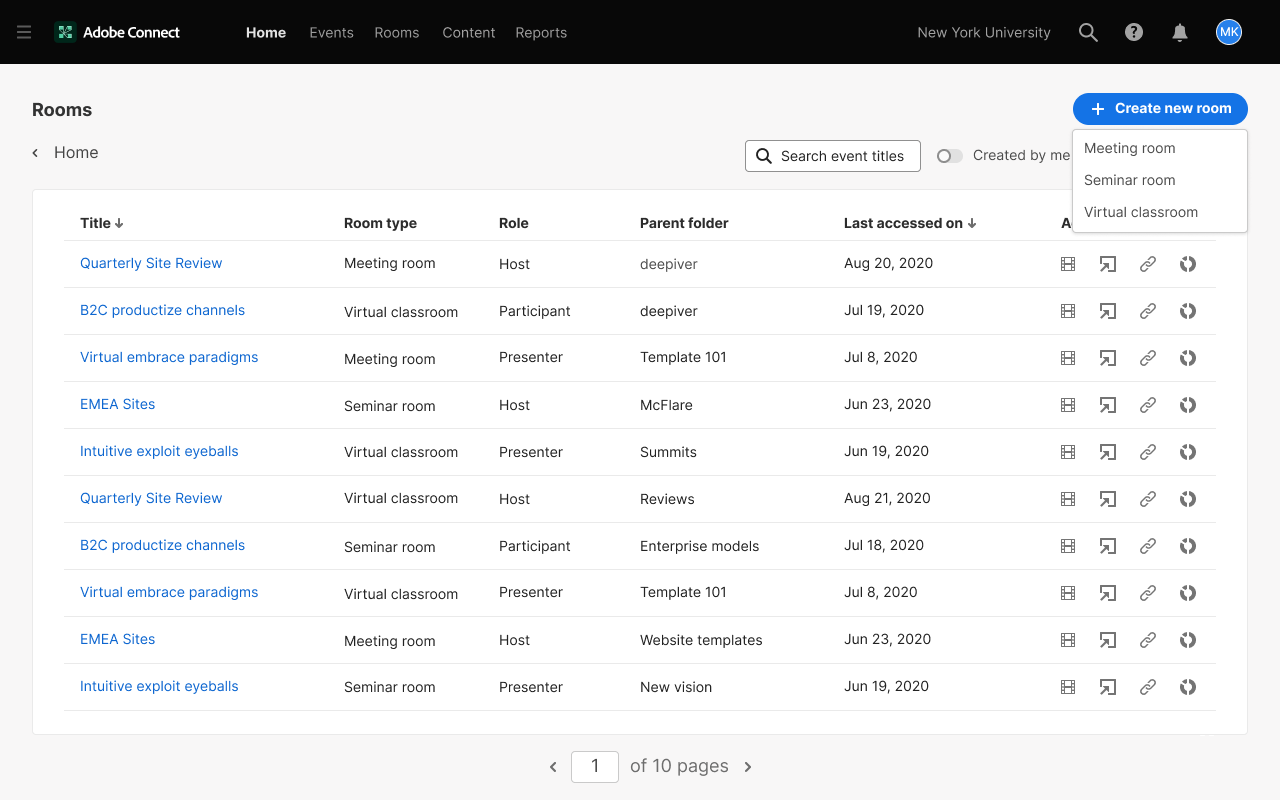Open EMEA Sites link hosted in McFlare
Viewport: 1280px width, 800px height.
coord(117,404)
